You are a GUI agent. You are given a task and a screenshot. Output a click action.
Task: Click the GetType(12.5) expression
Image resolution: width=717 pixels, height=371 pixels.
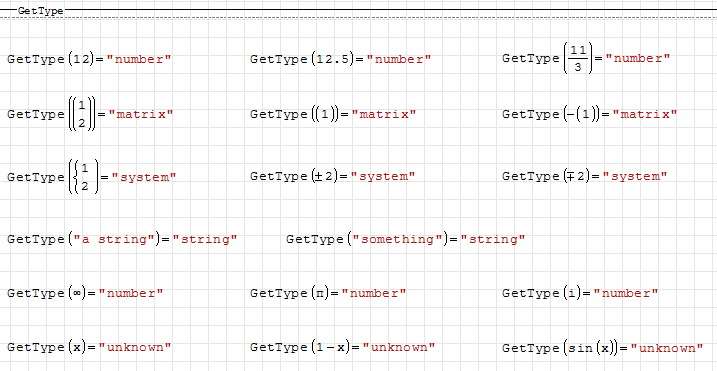tap(341, 59)
